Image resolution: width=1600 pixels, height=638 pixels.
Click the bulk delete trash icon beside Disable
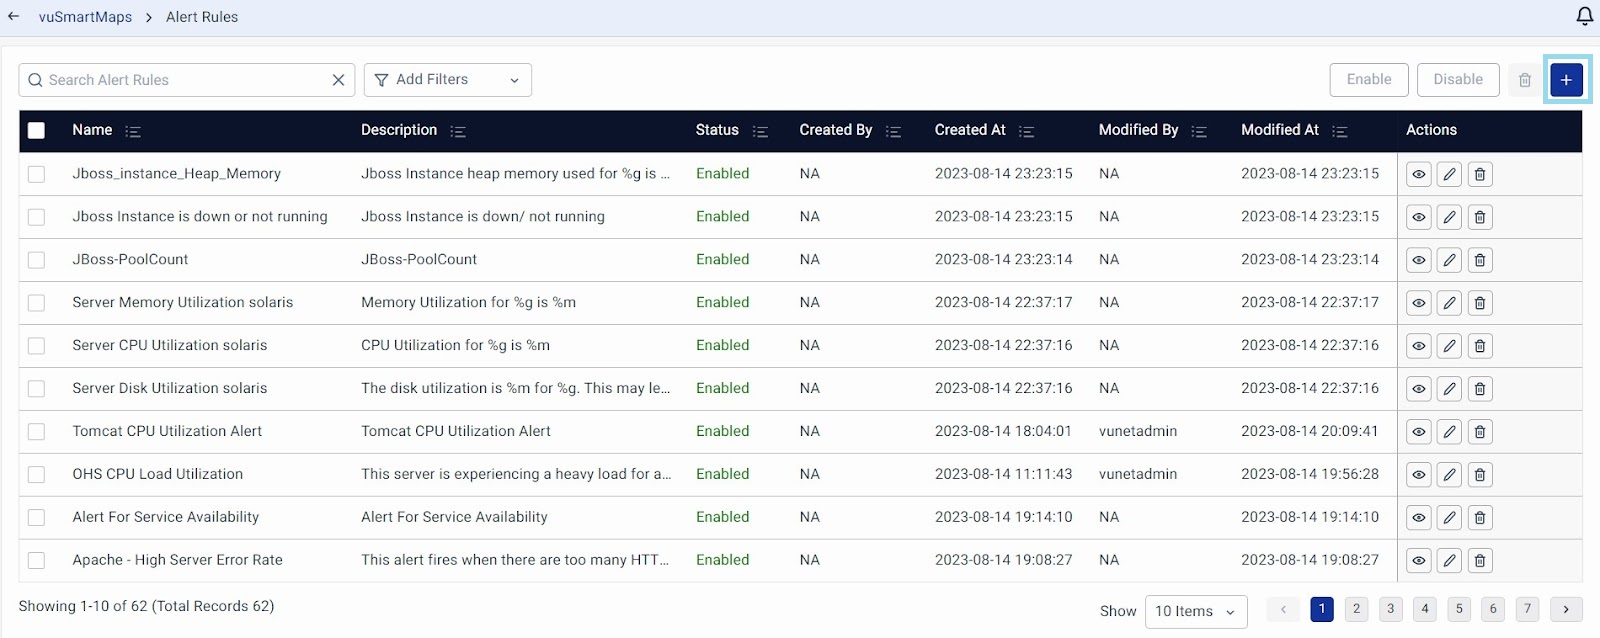(x=1524, y=80)
